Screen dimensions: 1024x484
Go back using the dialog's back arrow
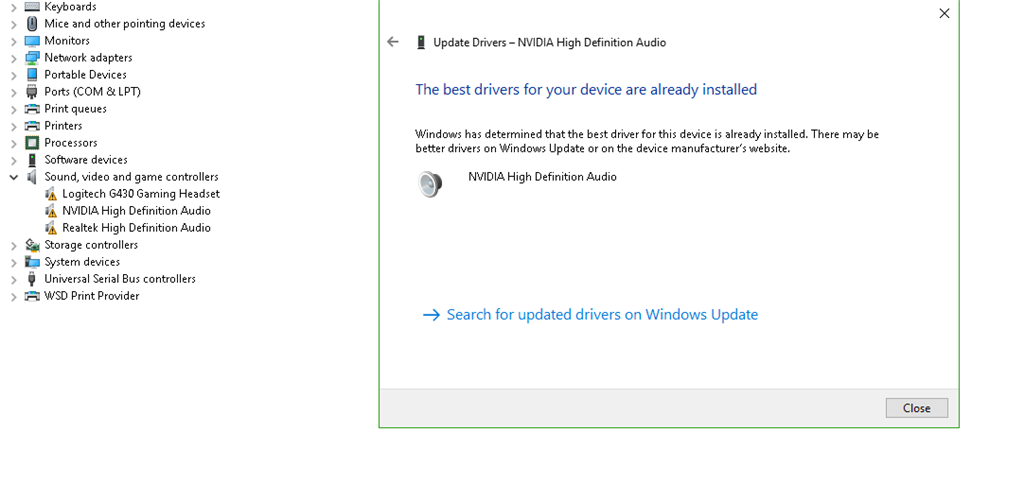[392, 42]
